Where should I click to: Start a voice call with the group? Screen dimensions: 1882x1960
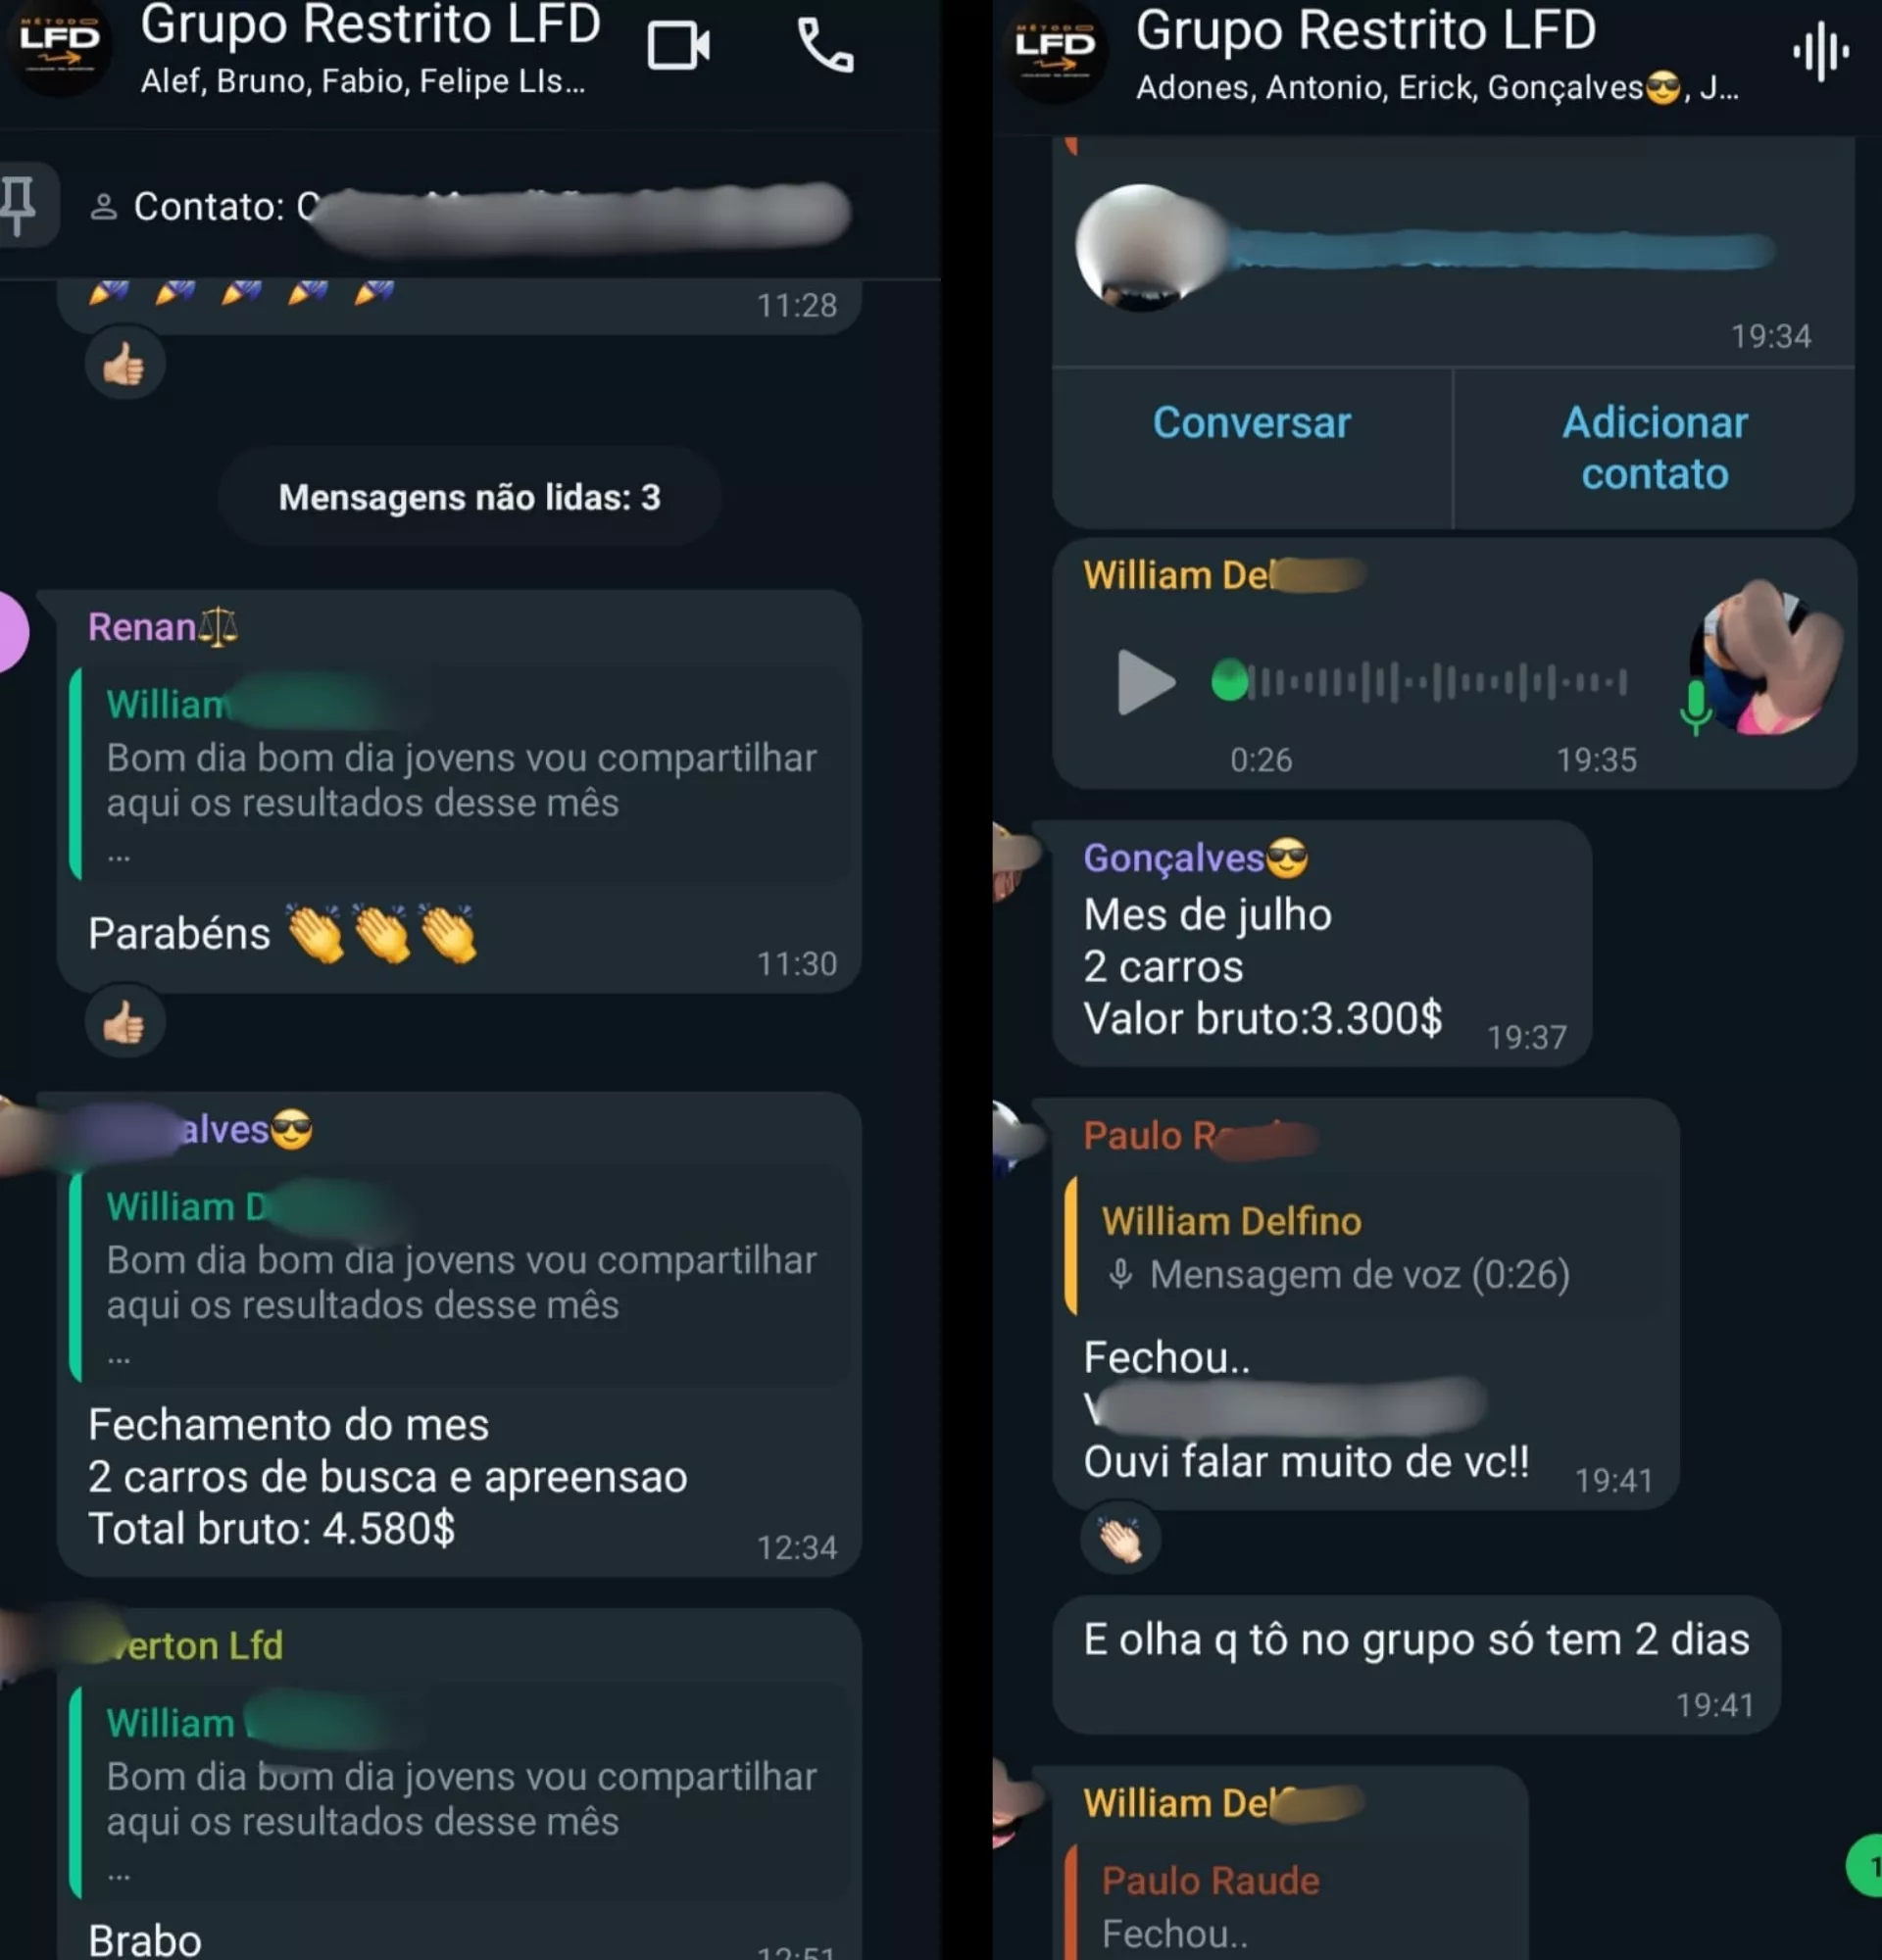(x=825, y=45)
